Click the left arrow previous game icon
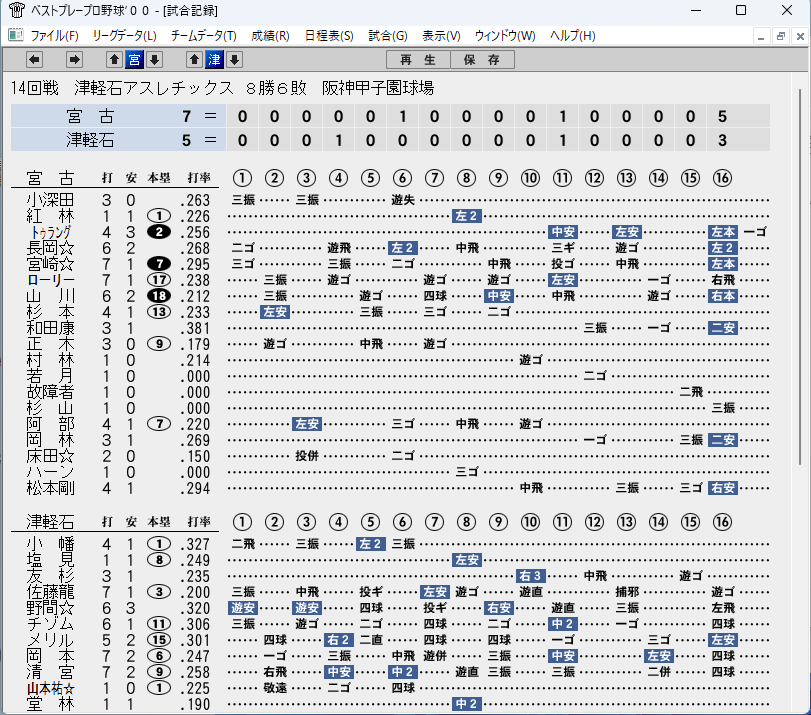 35,60
